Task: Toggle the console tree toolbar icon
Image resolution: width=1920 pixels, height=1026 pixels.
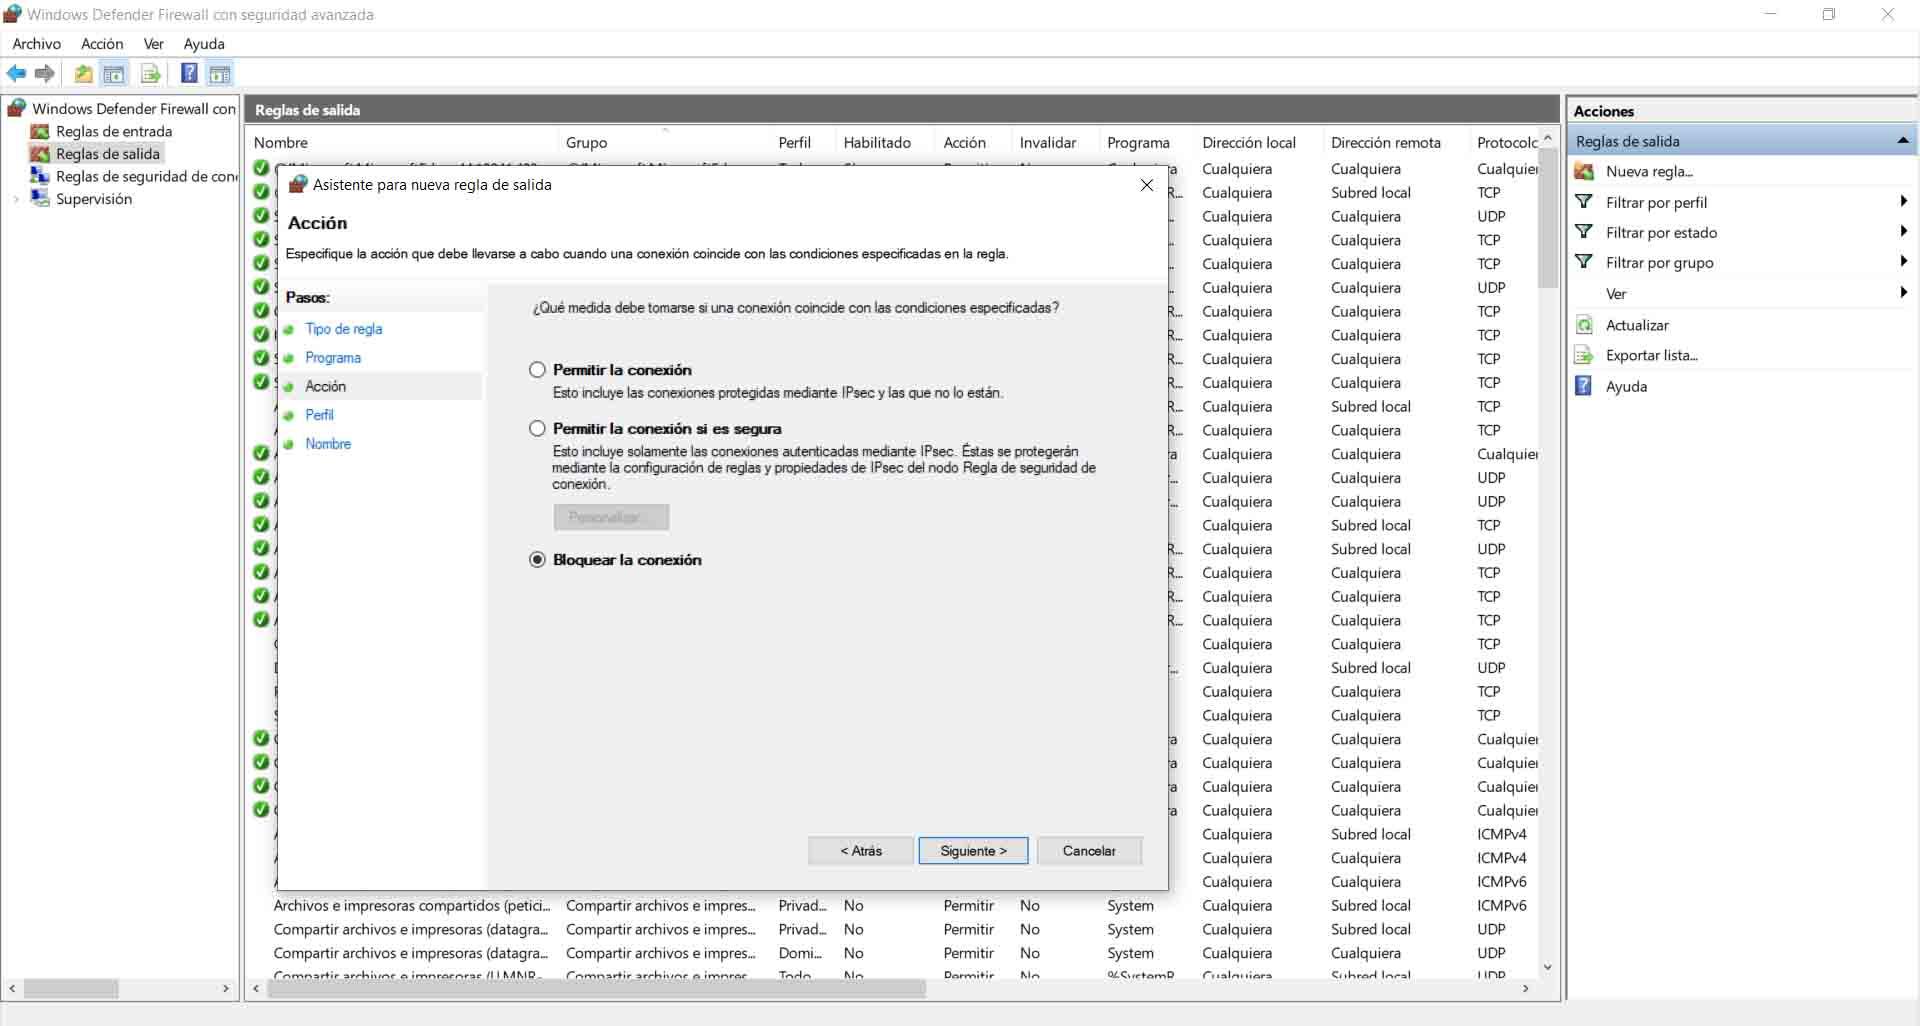Action: [114, 73]
